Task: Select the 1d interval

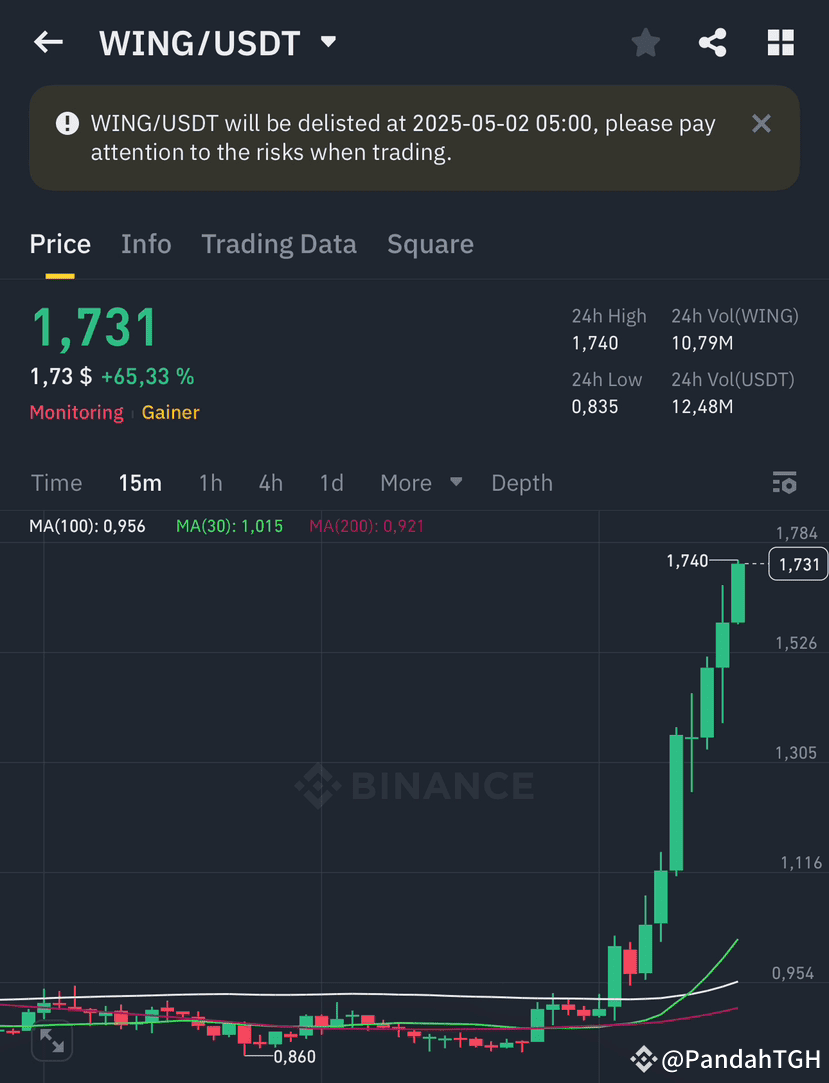Action: pos(332,483)
